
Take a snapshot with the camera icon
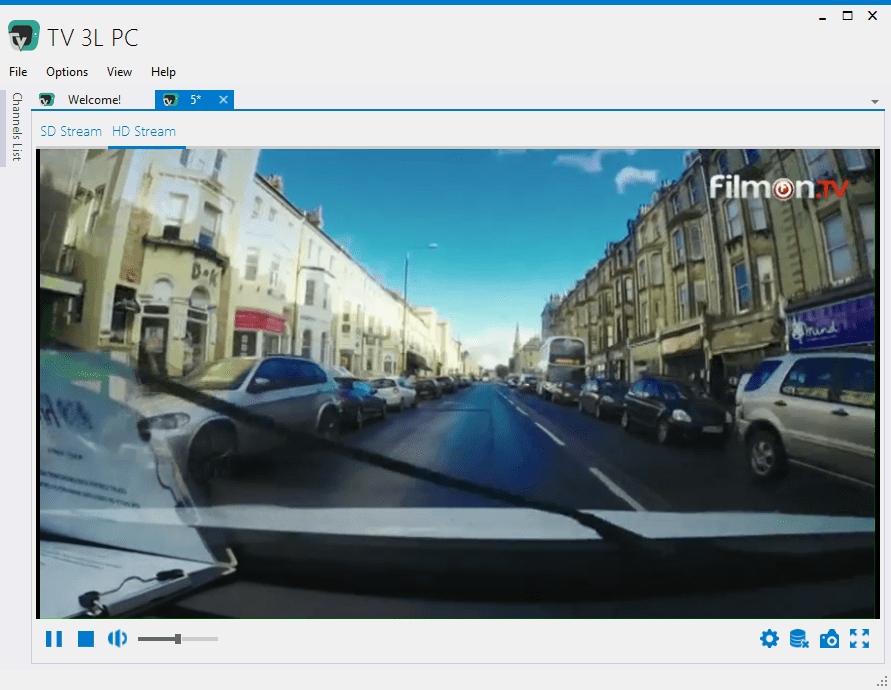(829, 639)
